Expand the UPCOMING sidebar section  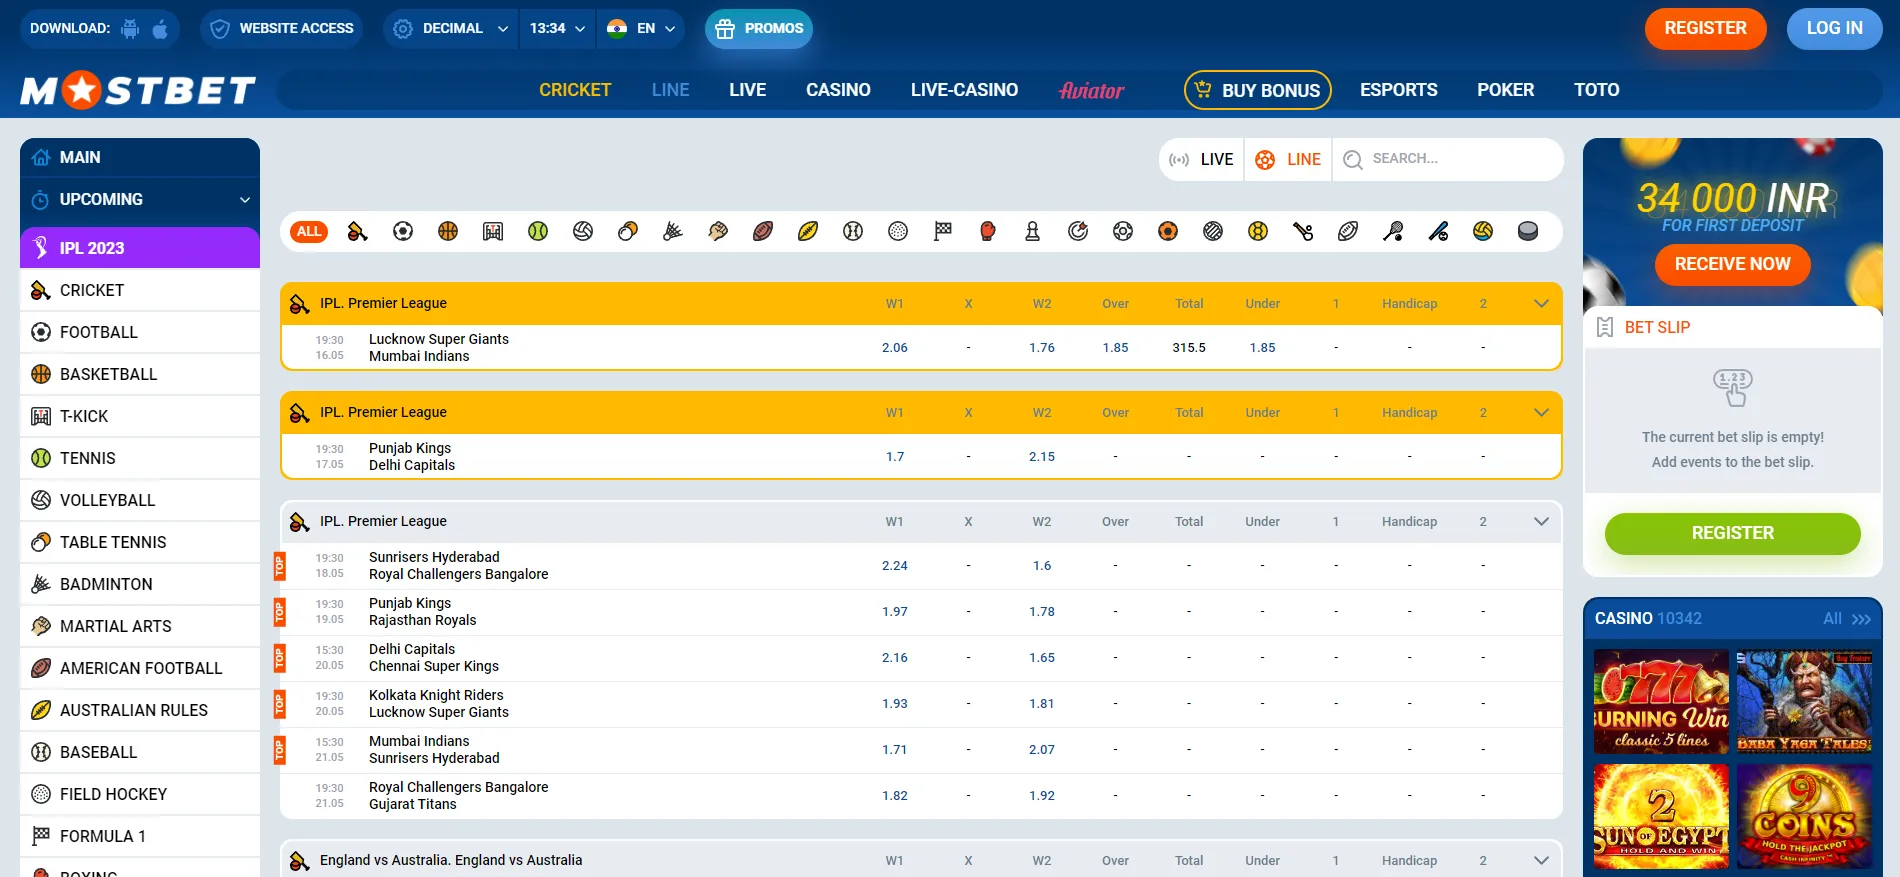point(140,199)
